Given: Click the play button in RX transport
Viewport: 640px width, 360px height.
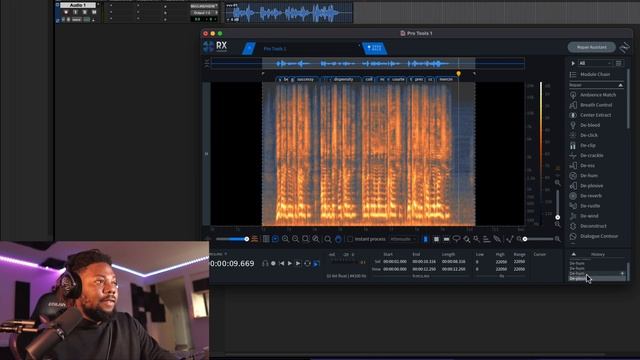Looking at the screenshot, I should pyautogui.click(x=290, y=264).
